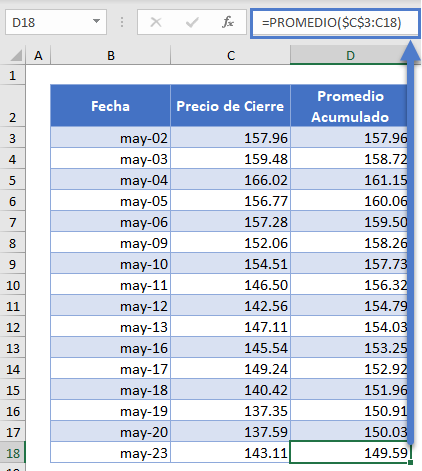Click the closing price cell 159.48
This screenshot has height=471, width=422.
pos(230,159)
